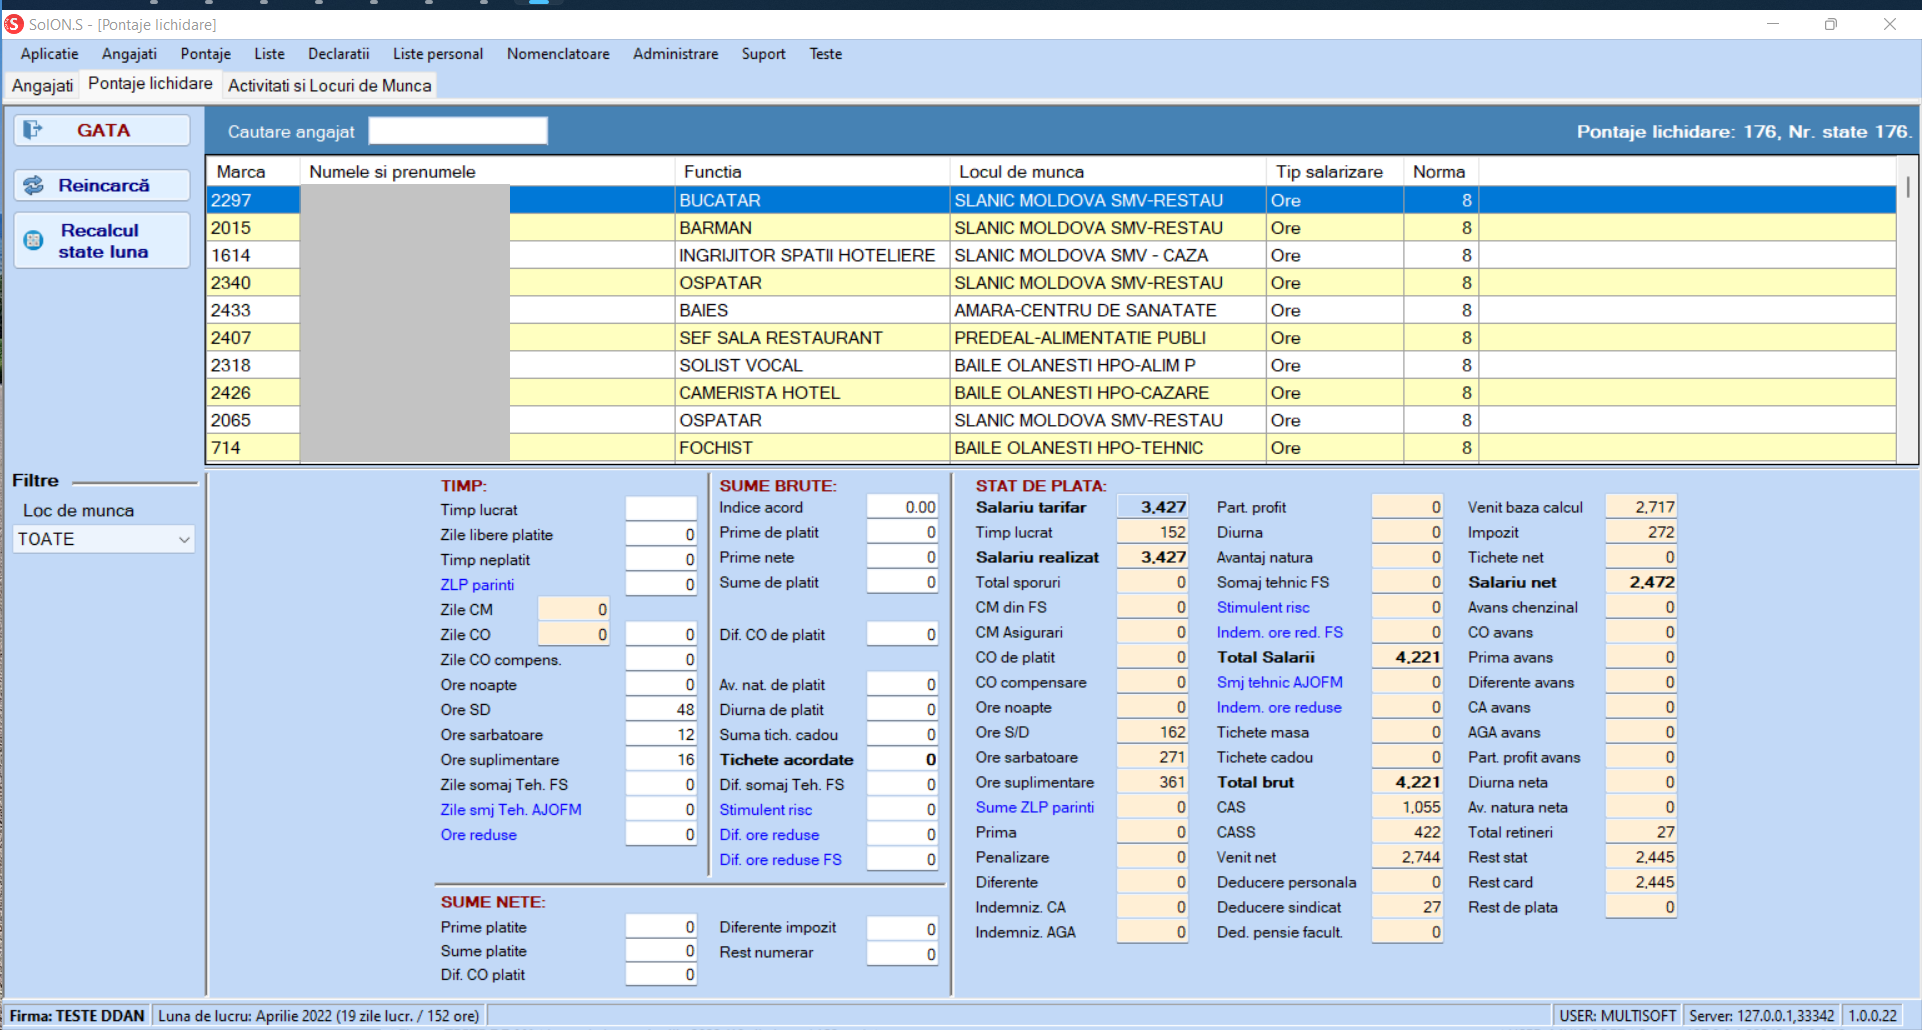Screen dimensions: 1922x1030
Task: Sort by Functia column header
Action: [x=712, y=172]
